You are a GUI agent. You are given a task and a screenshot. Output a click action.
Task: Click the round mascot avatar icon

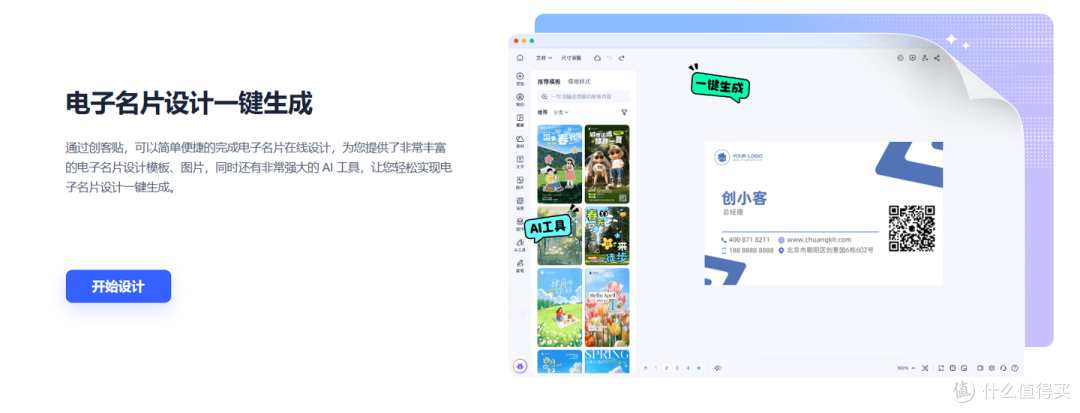tap(520, 366)
